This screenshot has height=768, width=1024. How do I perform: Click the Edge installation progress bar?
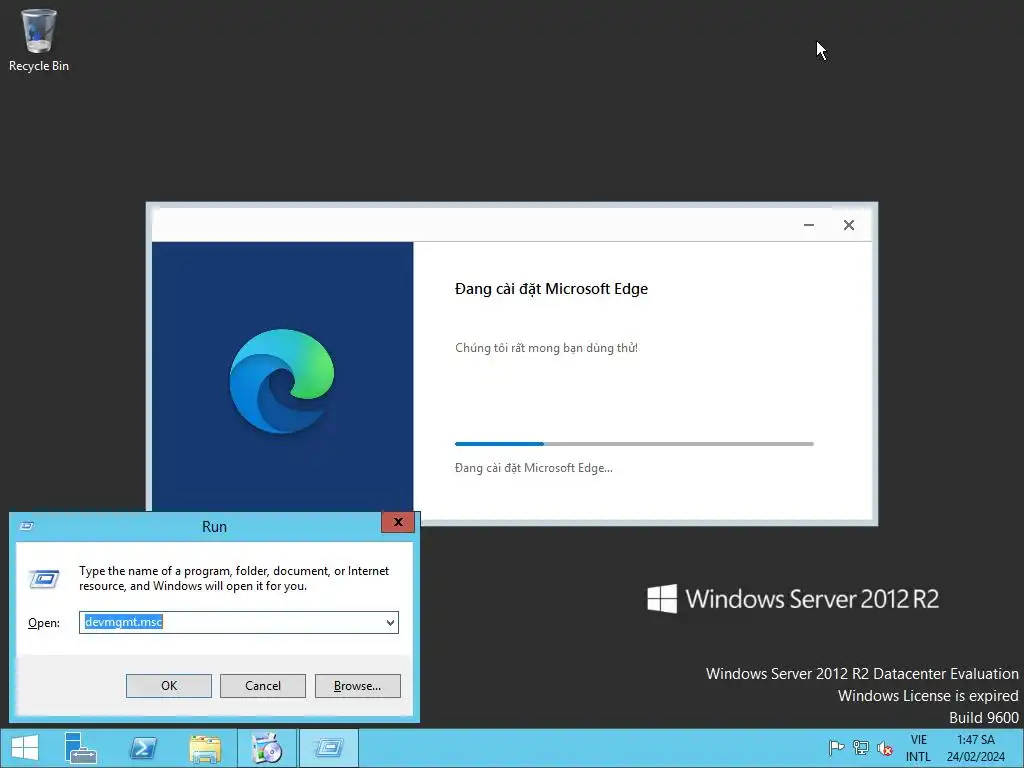[x=634, y=444]
